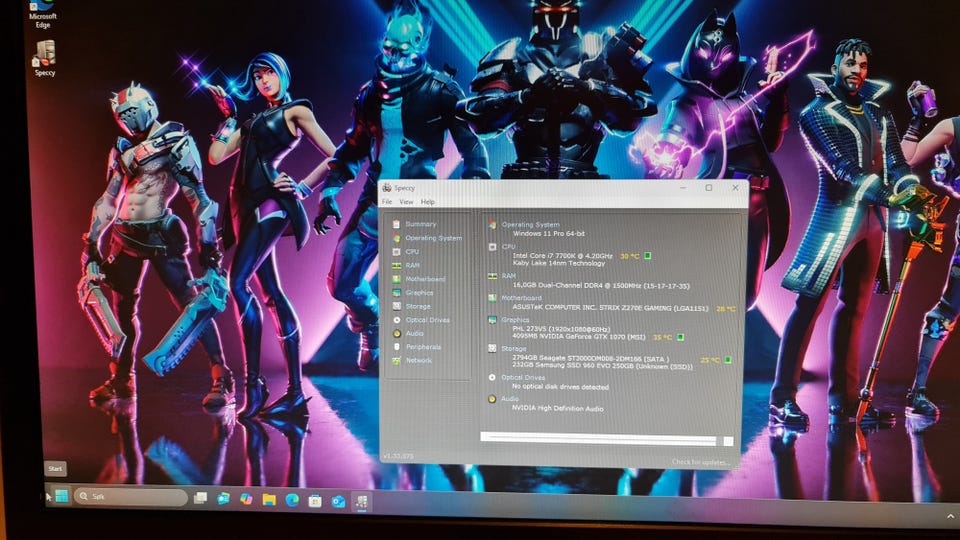Click the "2794GB Seagate" storage line
This screenshot has height=540, width=960.
pyautogui.click(x=591, y=359)
